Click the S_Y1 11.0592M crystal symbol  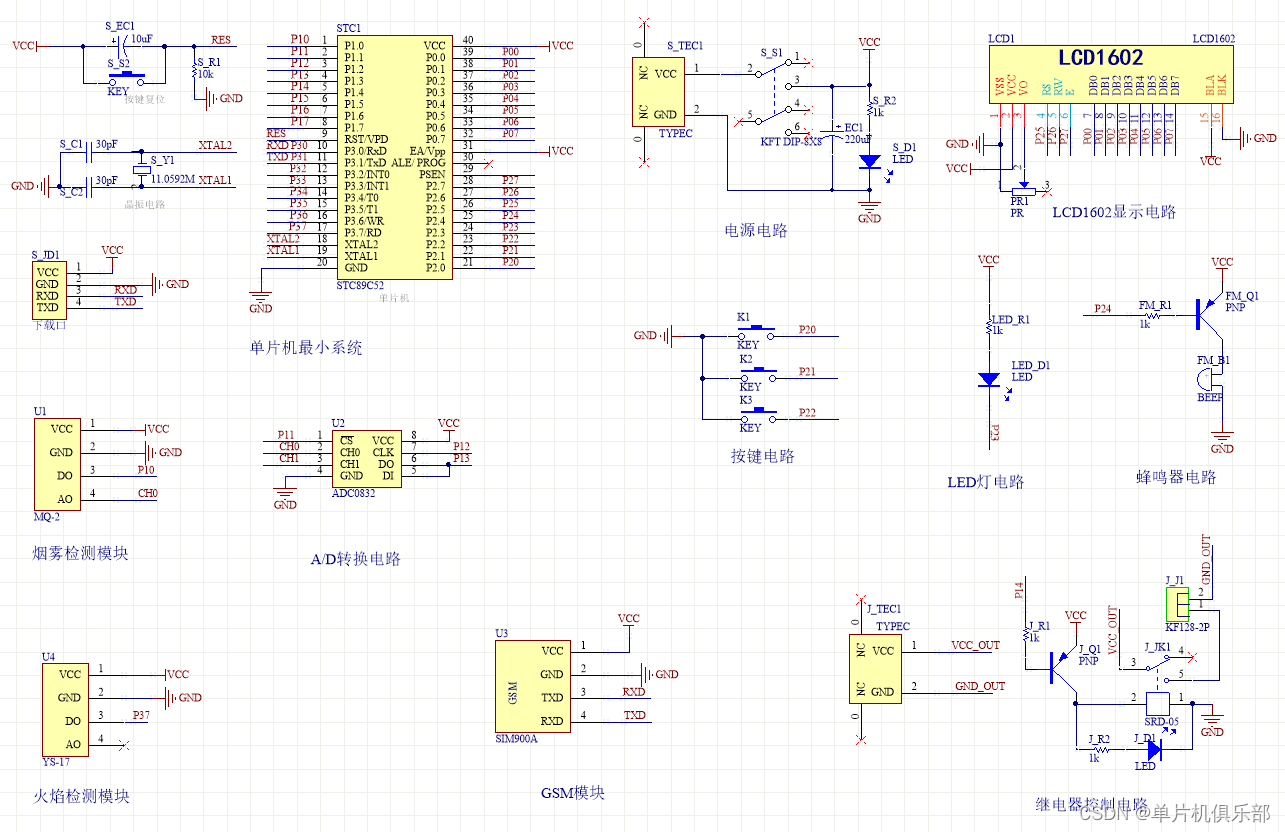pyautogui.click(x=143, y=170)
